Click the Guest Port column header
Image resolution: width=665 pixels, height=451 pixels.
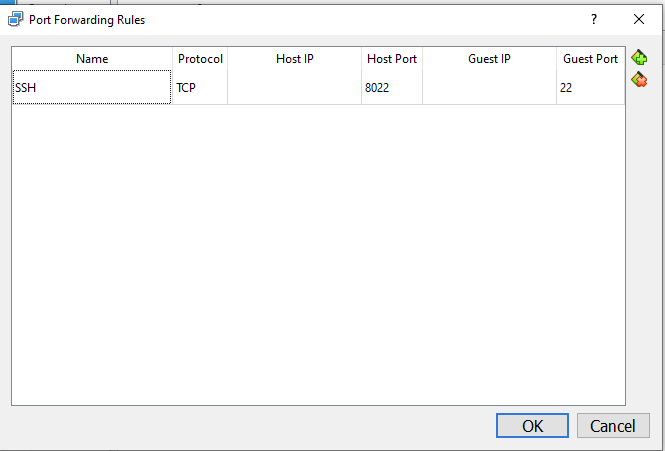(x=590, y=59)
